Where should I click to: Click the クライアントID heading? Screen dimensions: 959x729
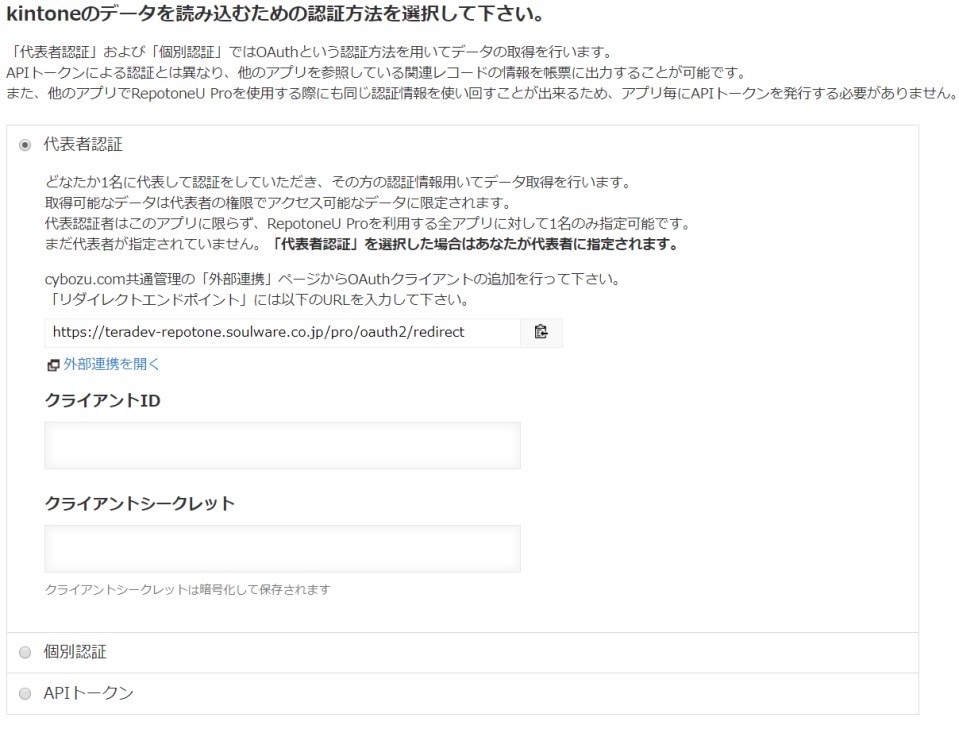point(103,401)
